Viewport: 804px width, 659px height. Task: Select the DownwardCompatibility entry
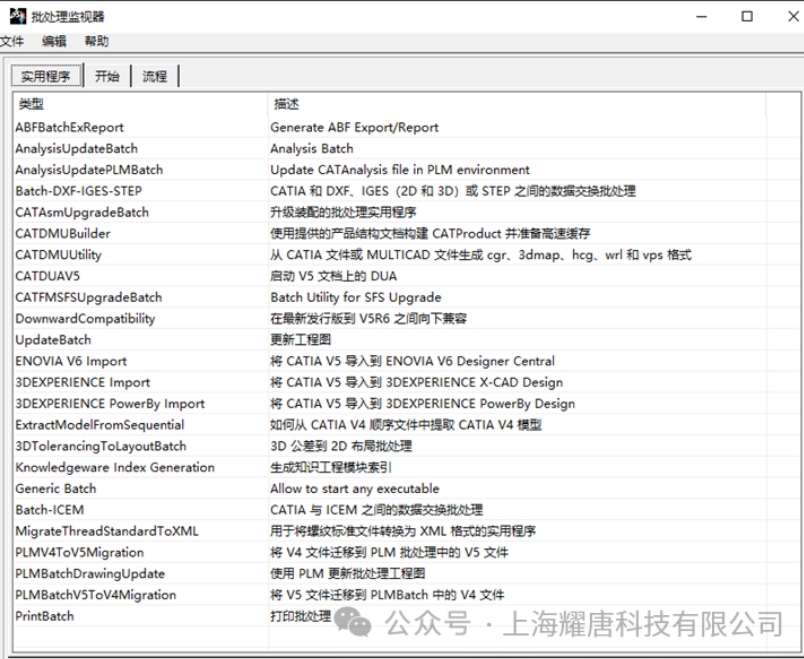(x=85, y=319)
